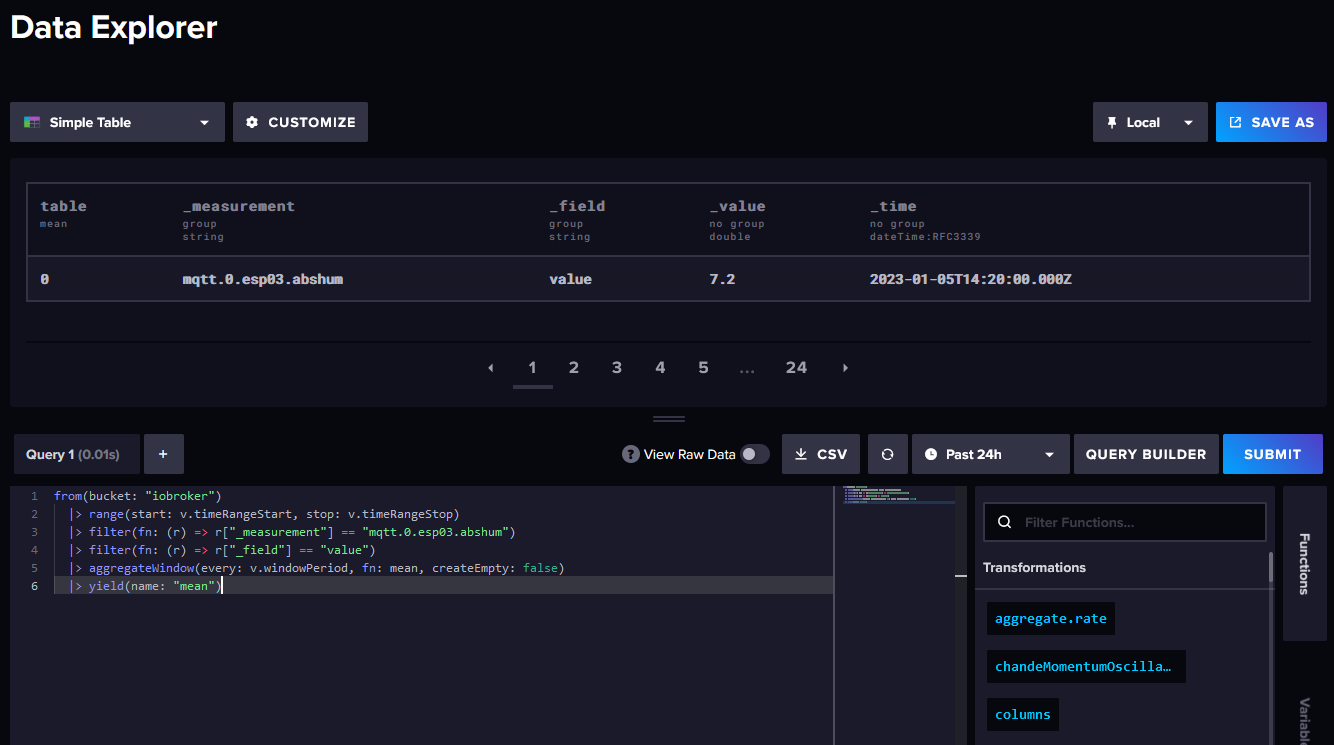This screenshot has height=745, width=1334.
Task: Click the Transformations section heading
Action: point(1034,567)
